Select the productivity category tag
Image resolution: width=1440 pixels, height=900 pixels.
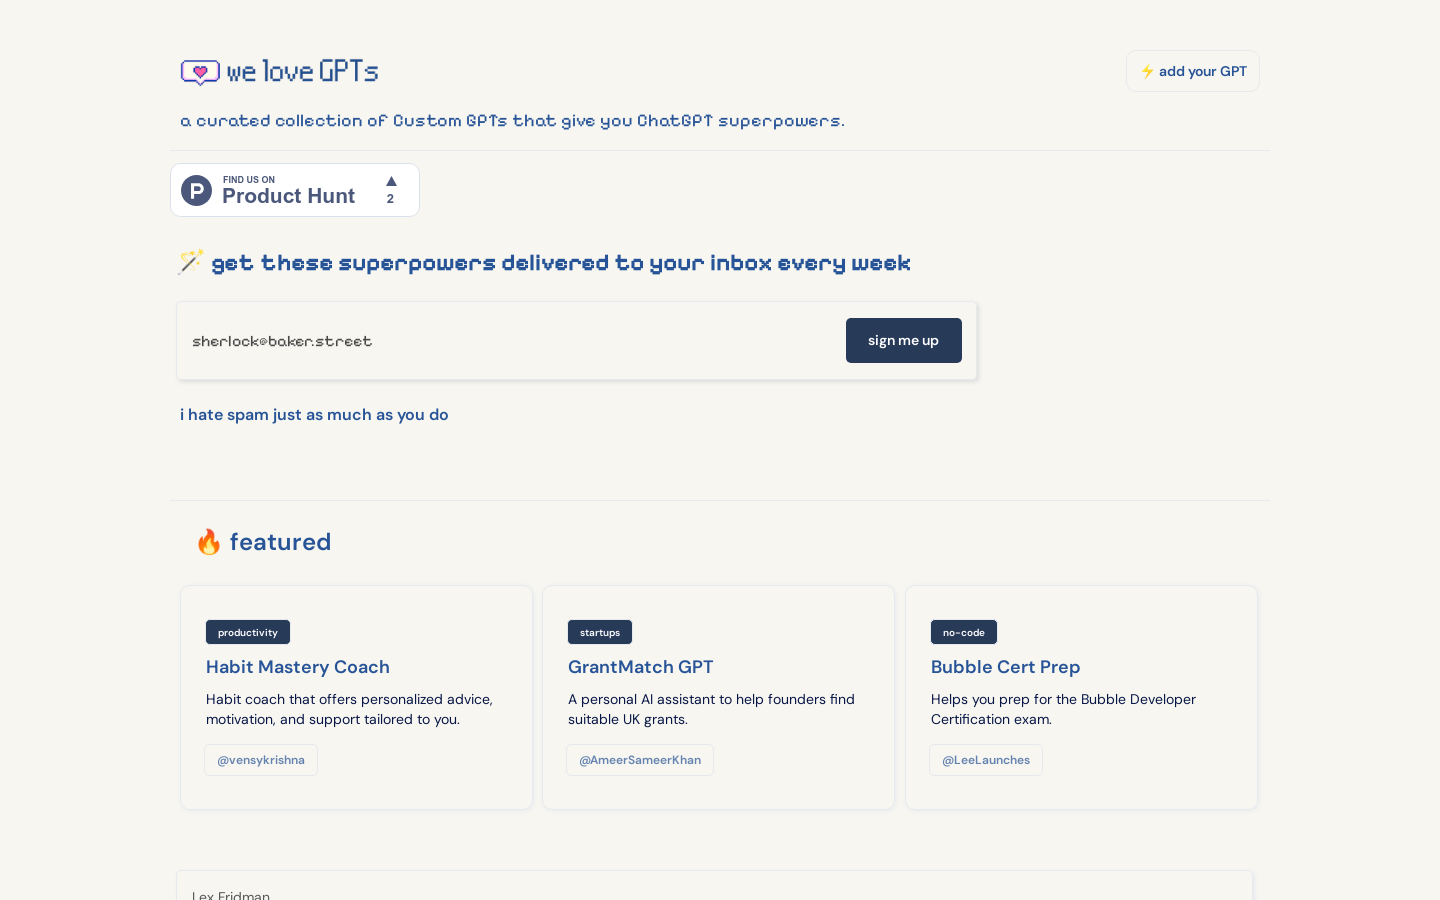[x=248, y=632]
